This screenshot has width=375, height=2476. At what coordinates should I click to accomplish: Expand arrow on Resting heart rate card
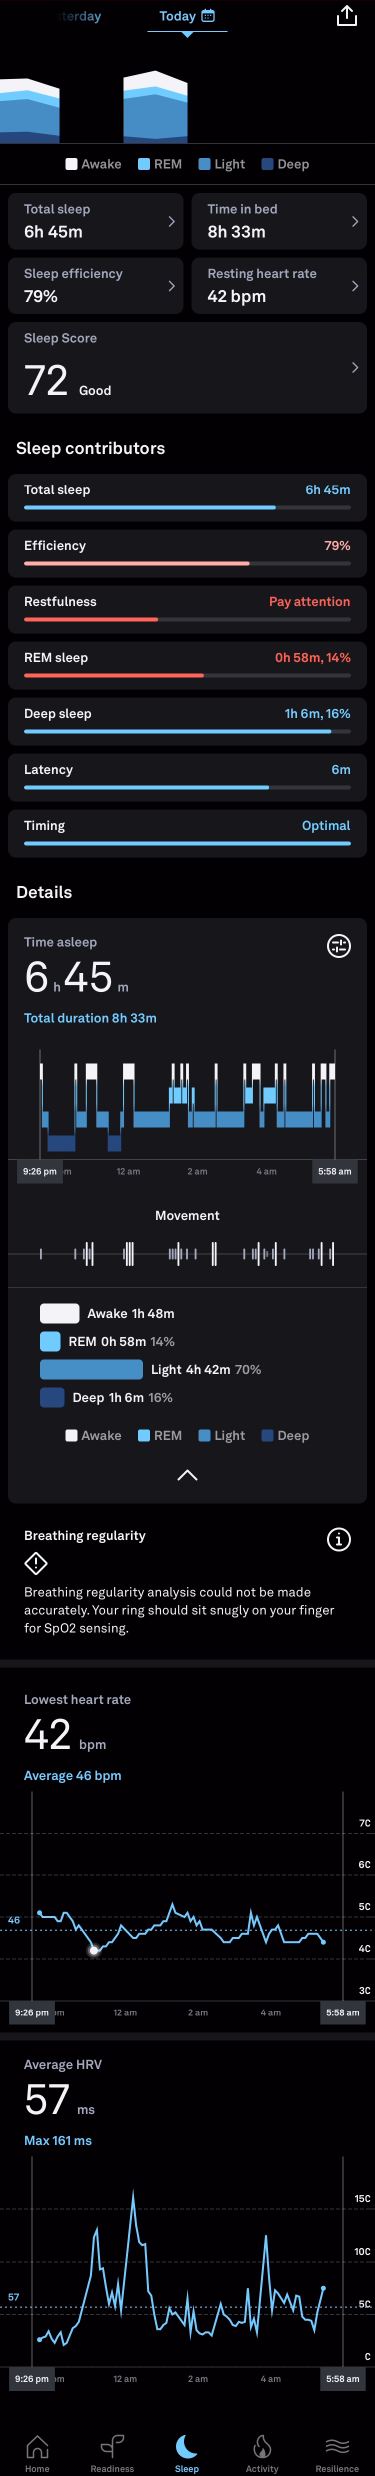355,286
